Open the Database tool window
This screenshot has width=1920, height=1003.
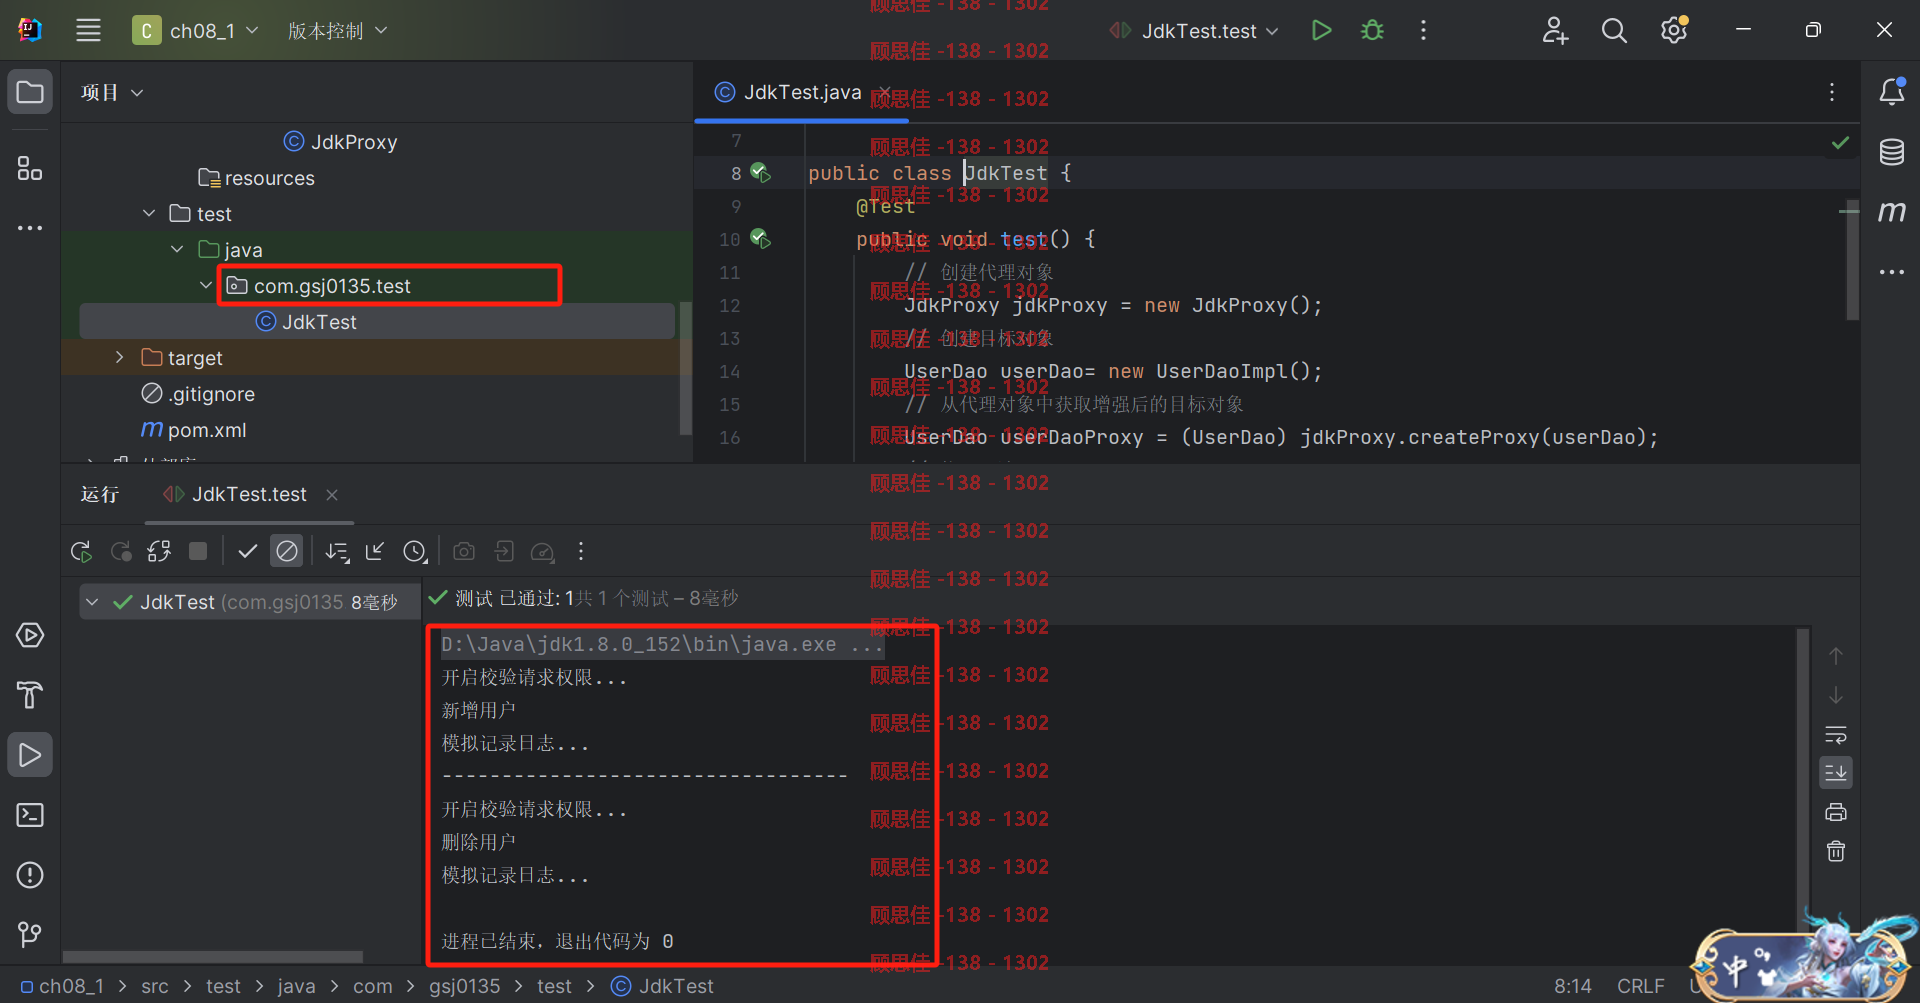pyautogui.click(x=1891, y=152)
